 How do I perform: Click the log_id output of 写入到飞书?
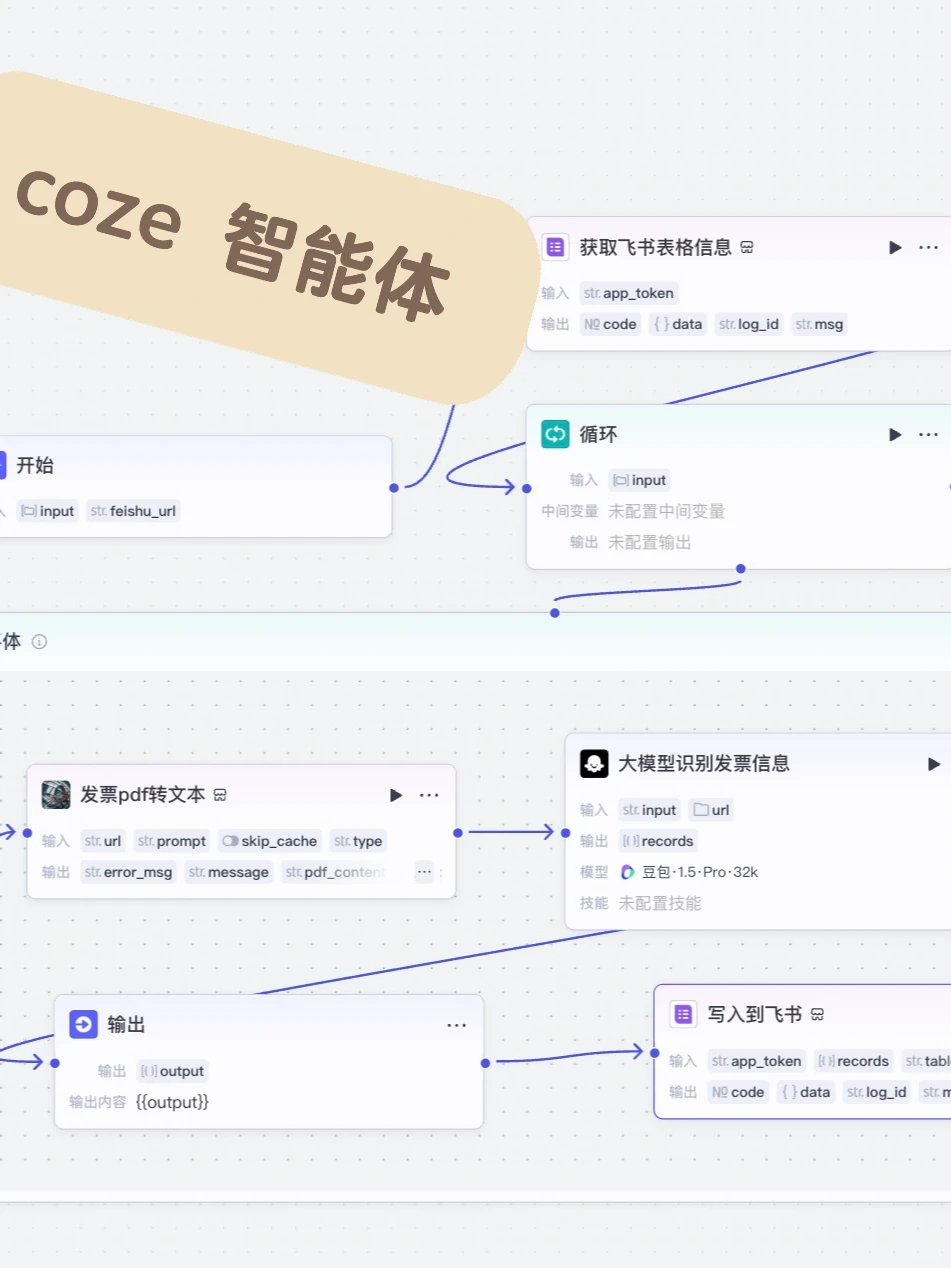tap(877, 1092)
